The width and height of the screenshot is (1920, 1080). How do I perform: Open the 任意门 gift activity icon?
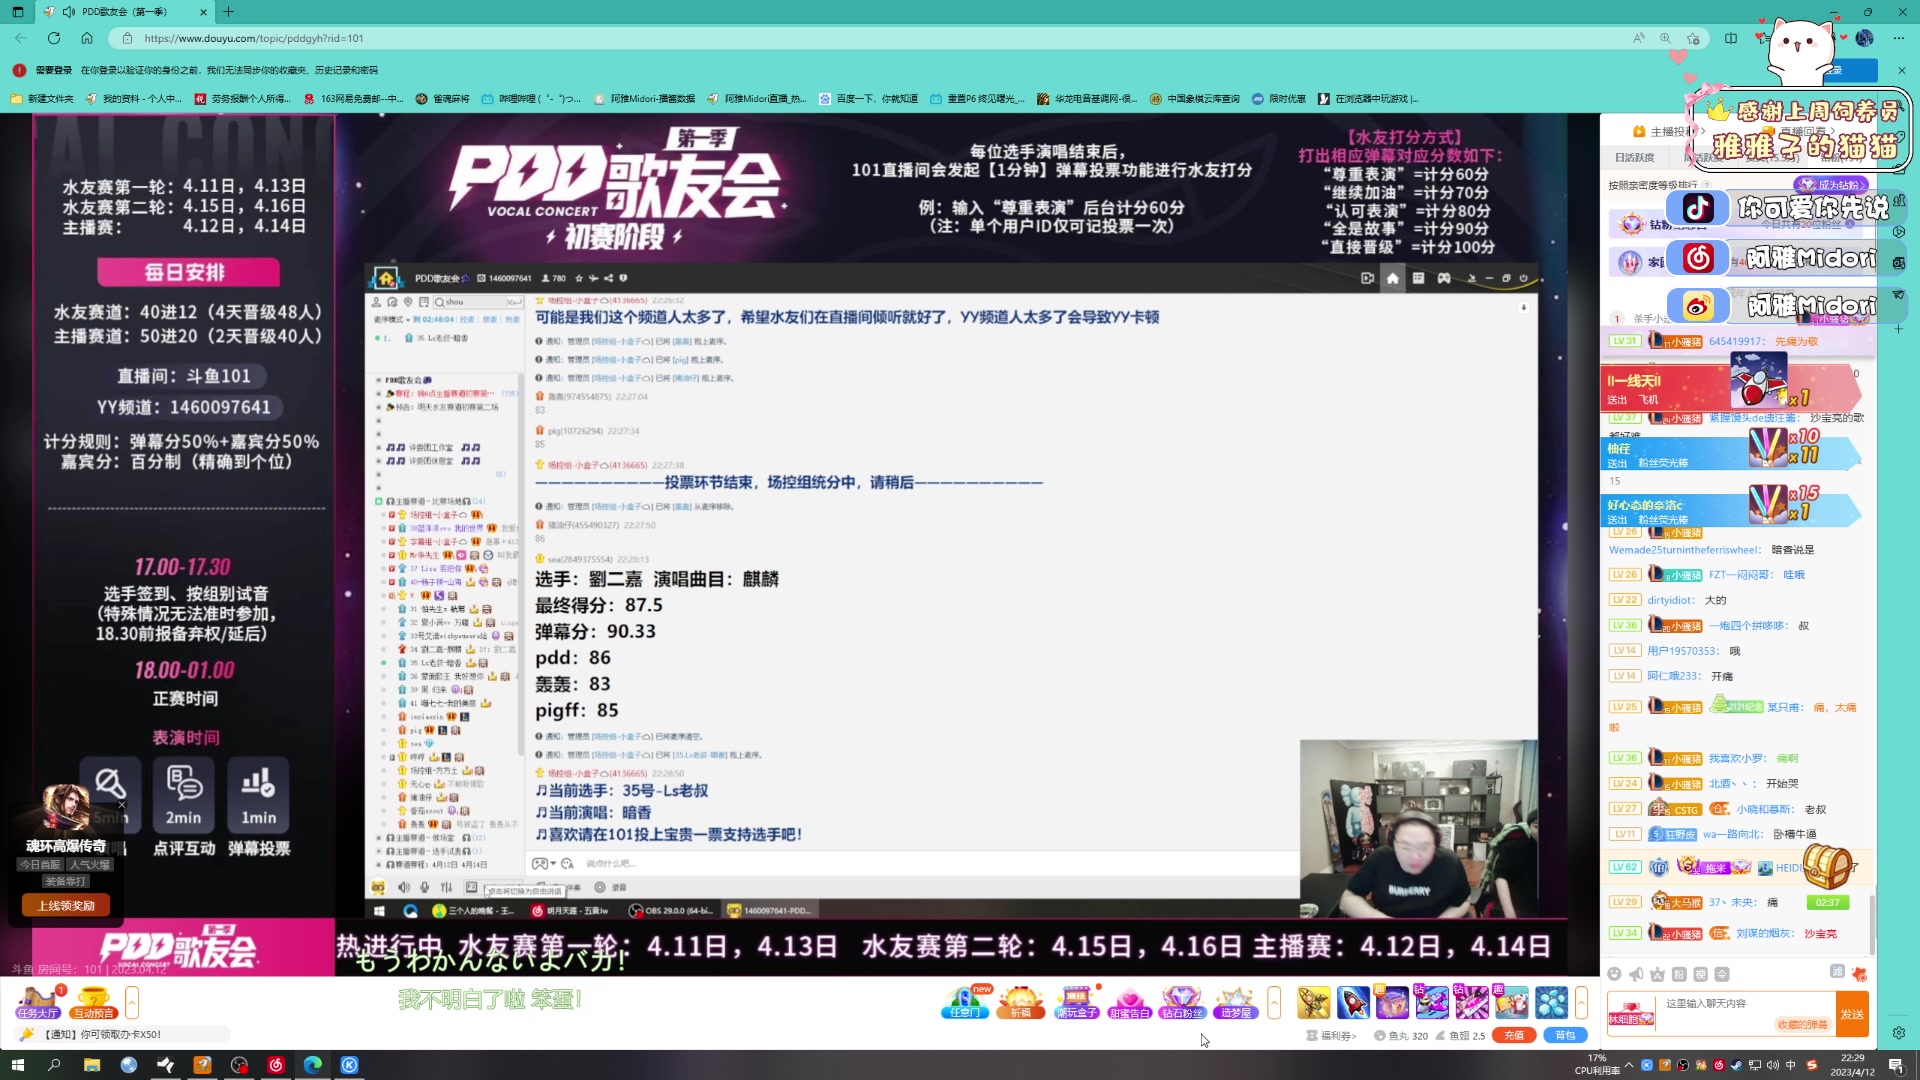964,1001
